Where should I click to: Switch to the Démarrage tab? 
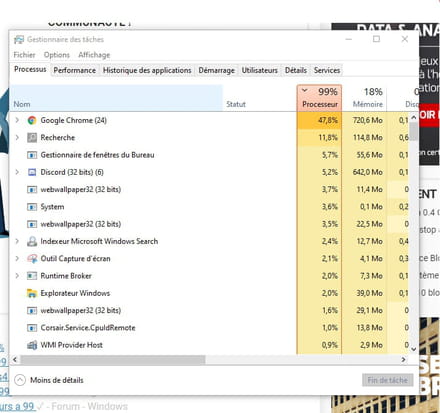coord(217,70)
